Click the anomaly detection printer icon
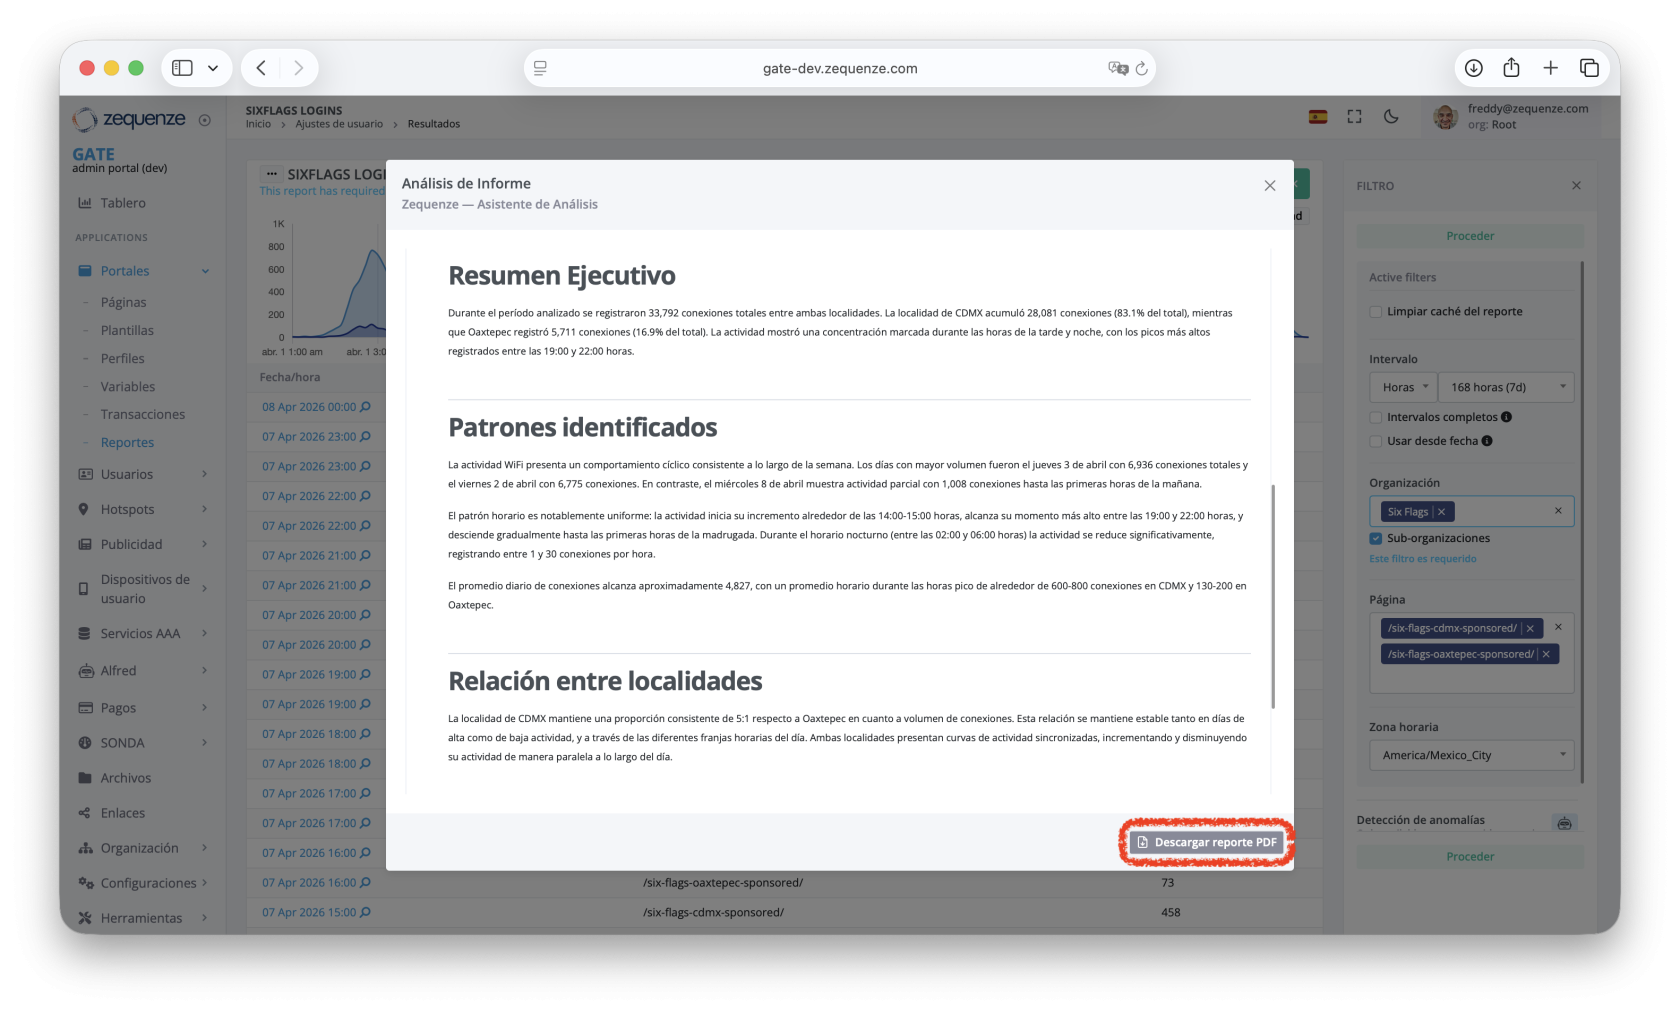1680x1013 pixels. click(x=1564, y=822)
